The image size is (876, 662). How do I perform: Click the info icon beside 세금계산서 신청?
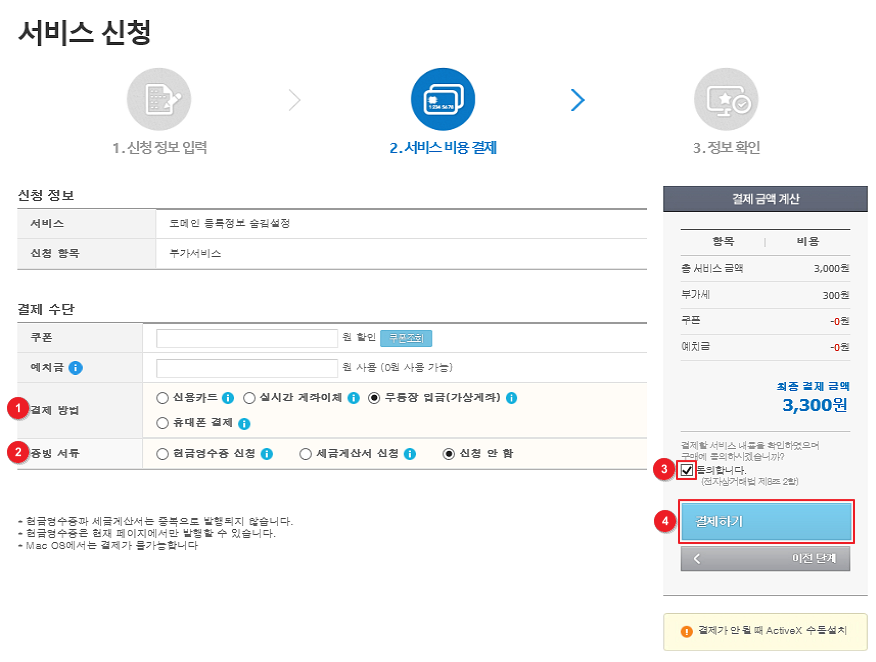pyautogui.click(x=410, y=454)
